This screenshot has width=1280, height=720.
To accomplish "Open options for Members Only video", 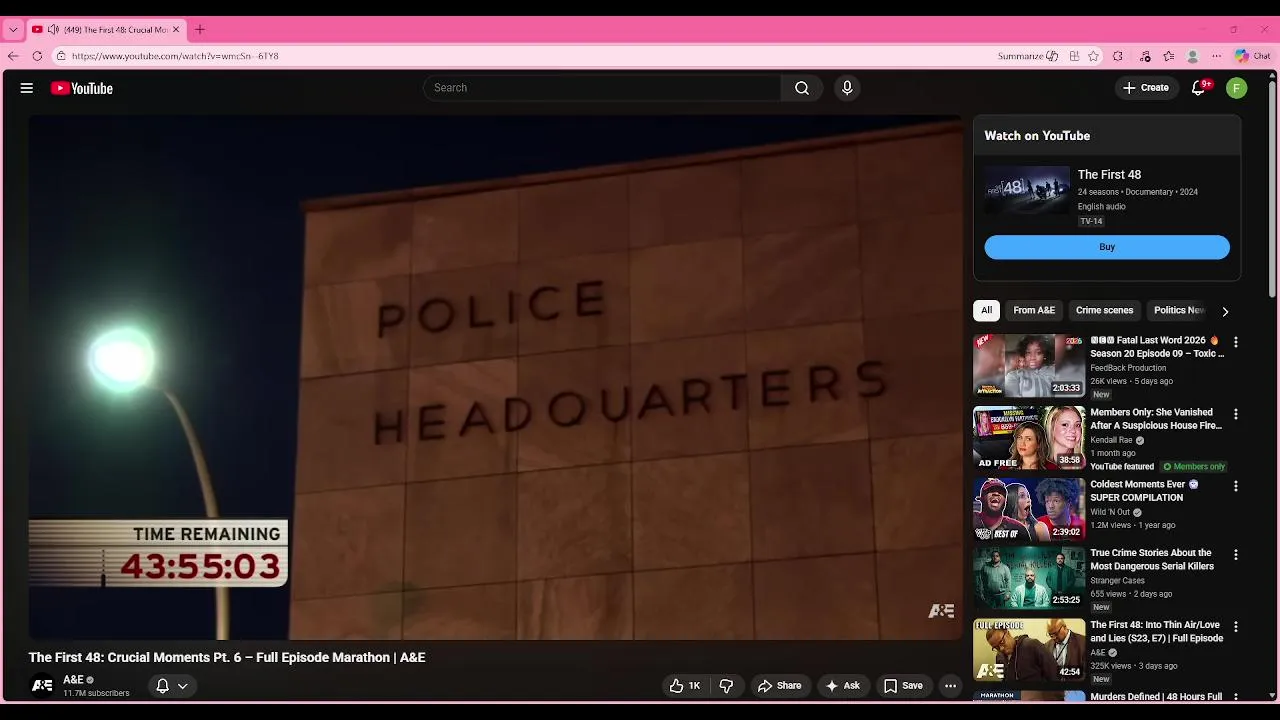I will (x=1235, y=414).
